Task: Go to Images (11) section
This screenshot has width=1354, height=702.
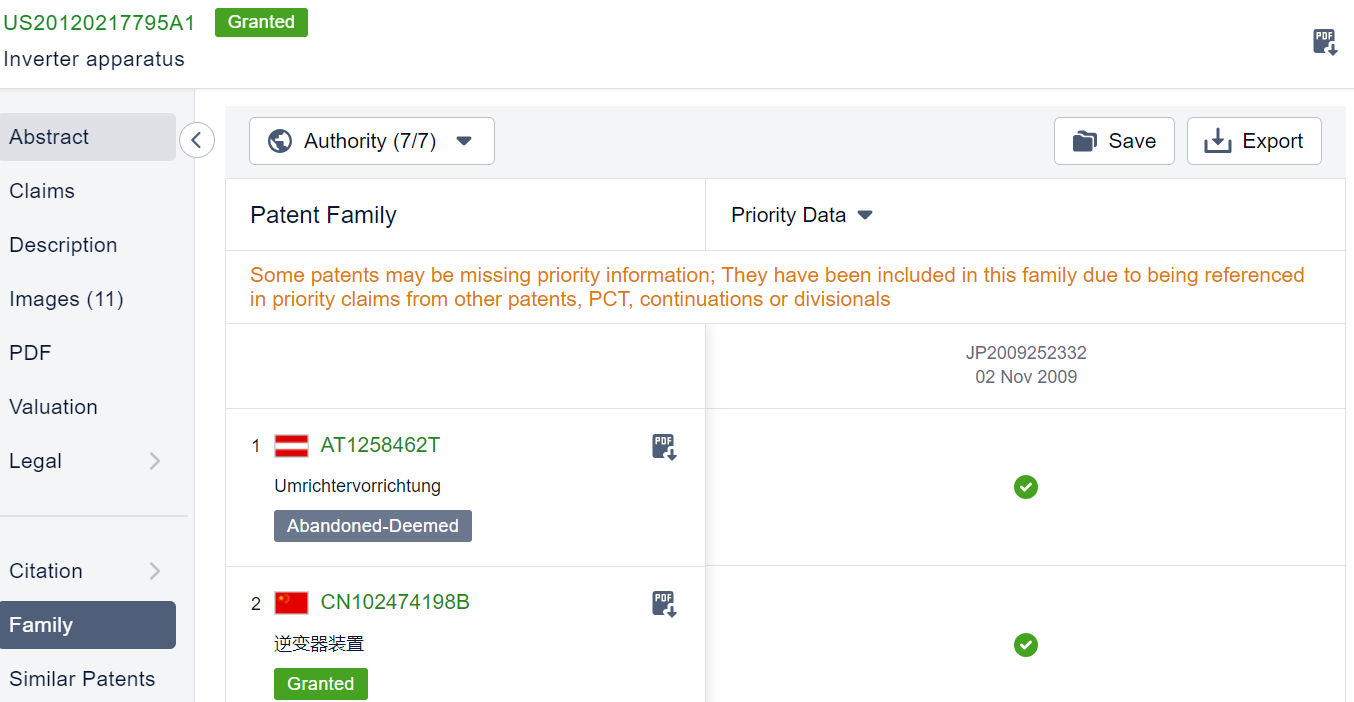Action: pyautogui.click(x=66, y=299)
